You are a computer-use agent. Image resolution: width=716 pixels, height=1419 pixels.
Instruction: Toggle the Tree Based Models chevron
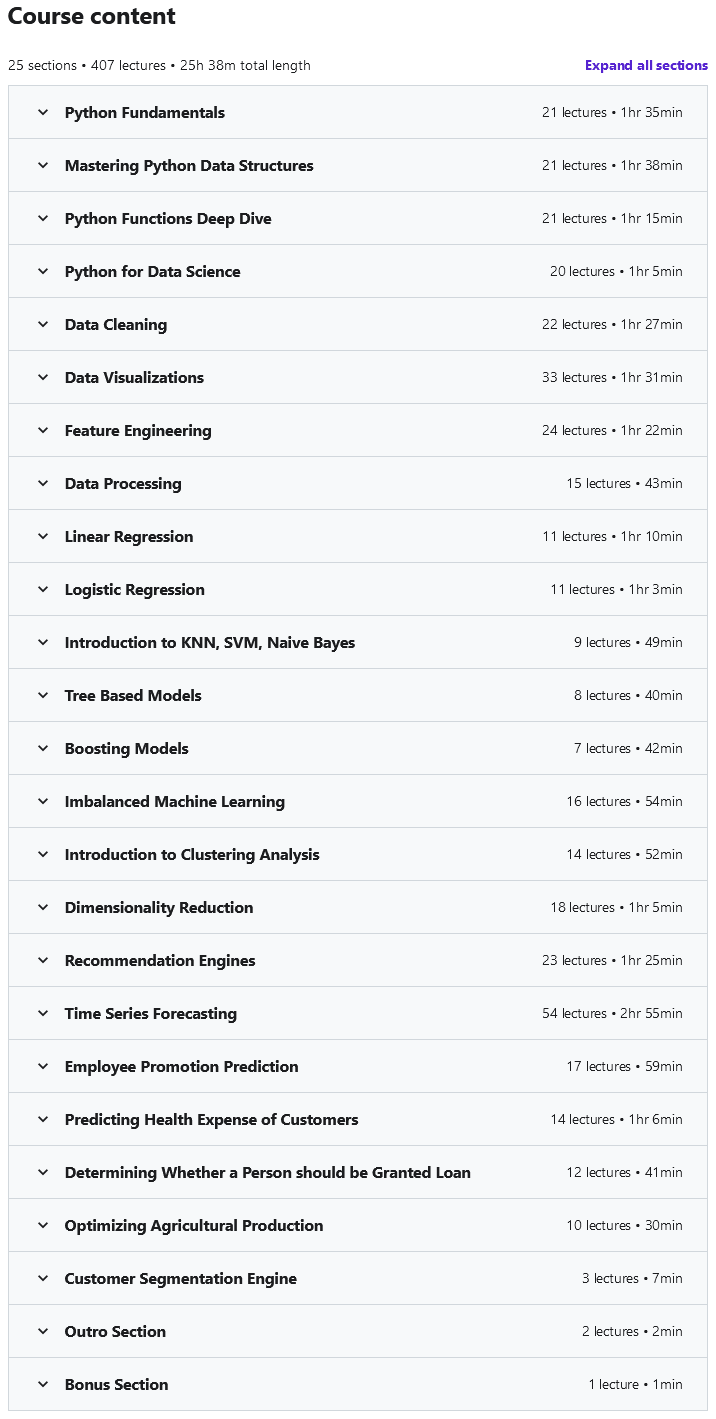43,695
